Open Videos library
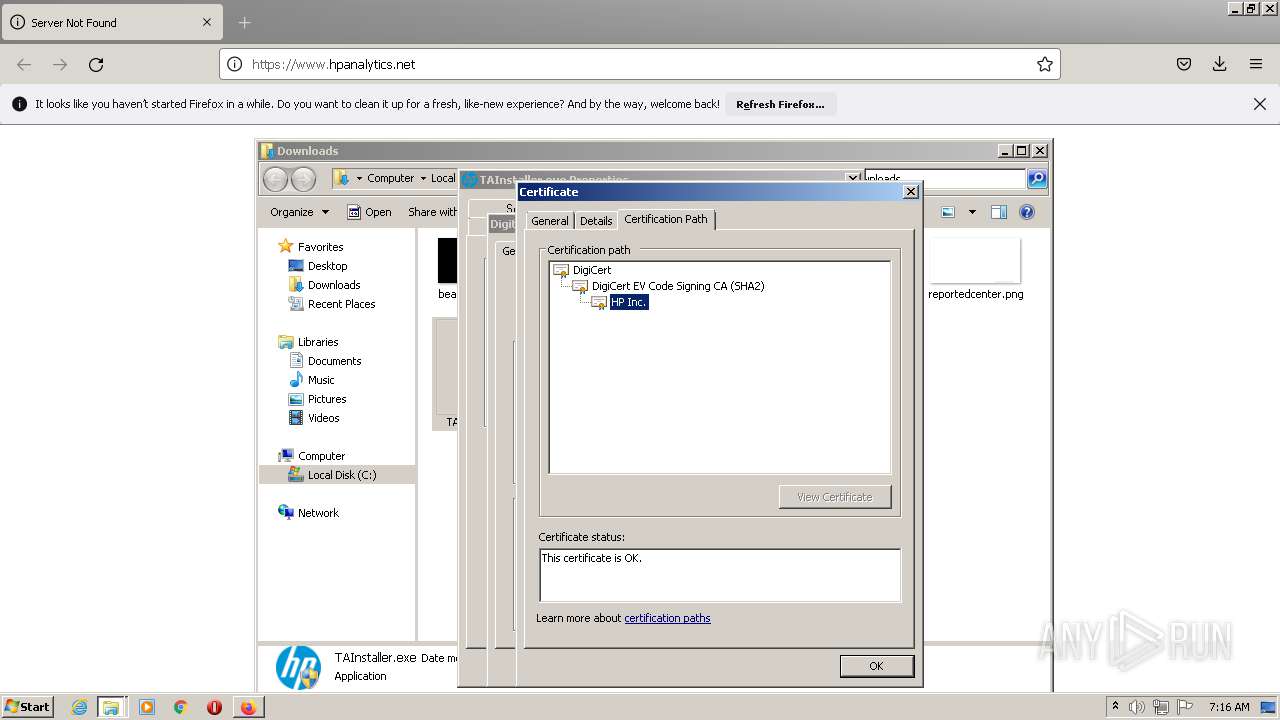The image size is (1280, 720). click(x=323, y=418)
